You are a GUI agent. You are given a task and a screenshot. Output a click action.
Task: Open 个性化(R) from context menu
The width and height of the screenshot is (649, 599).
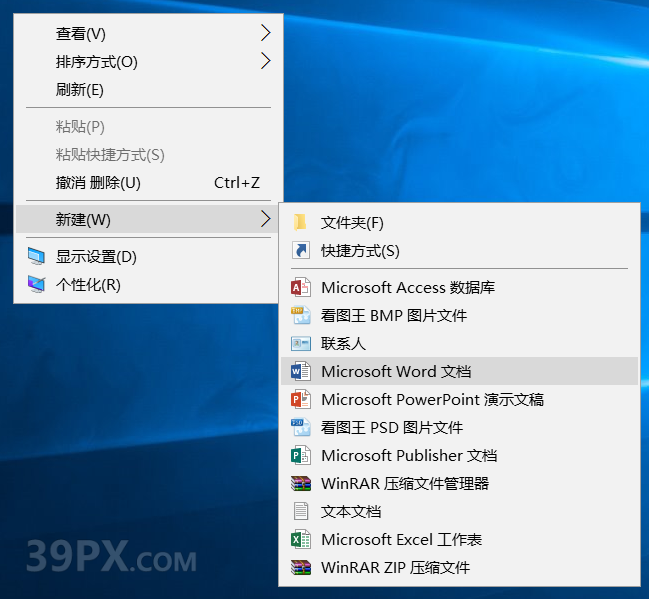[149, 284]
